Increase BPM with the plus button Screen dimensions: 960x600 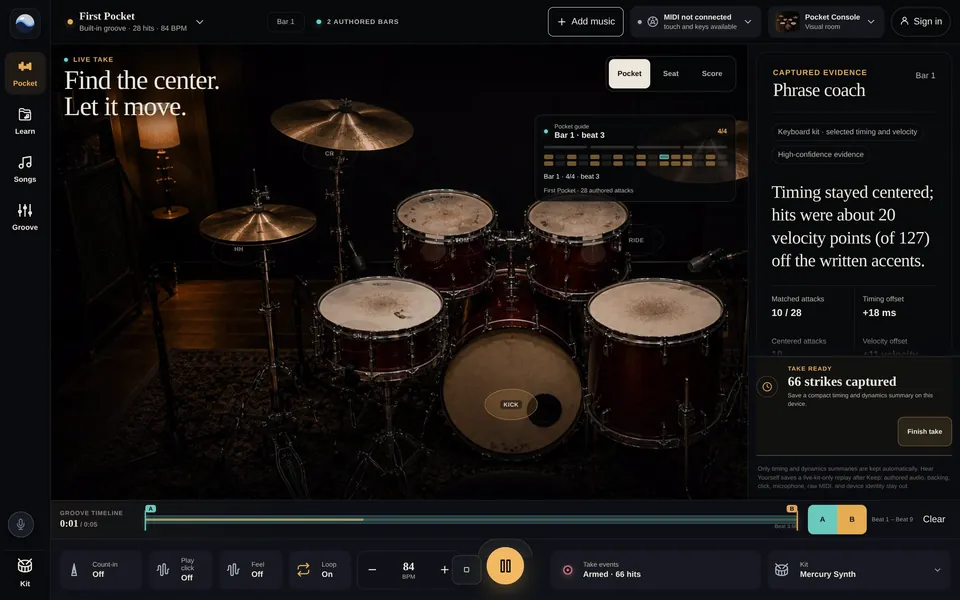click(444, 569)
